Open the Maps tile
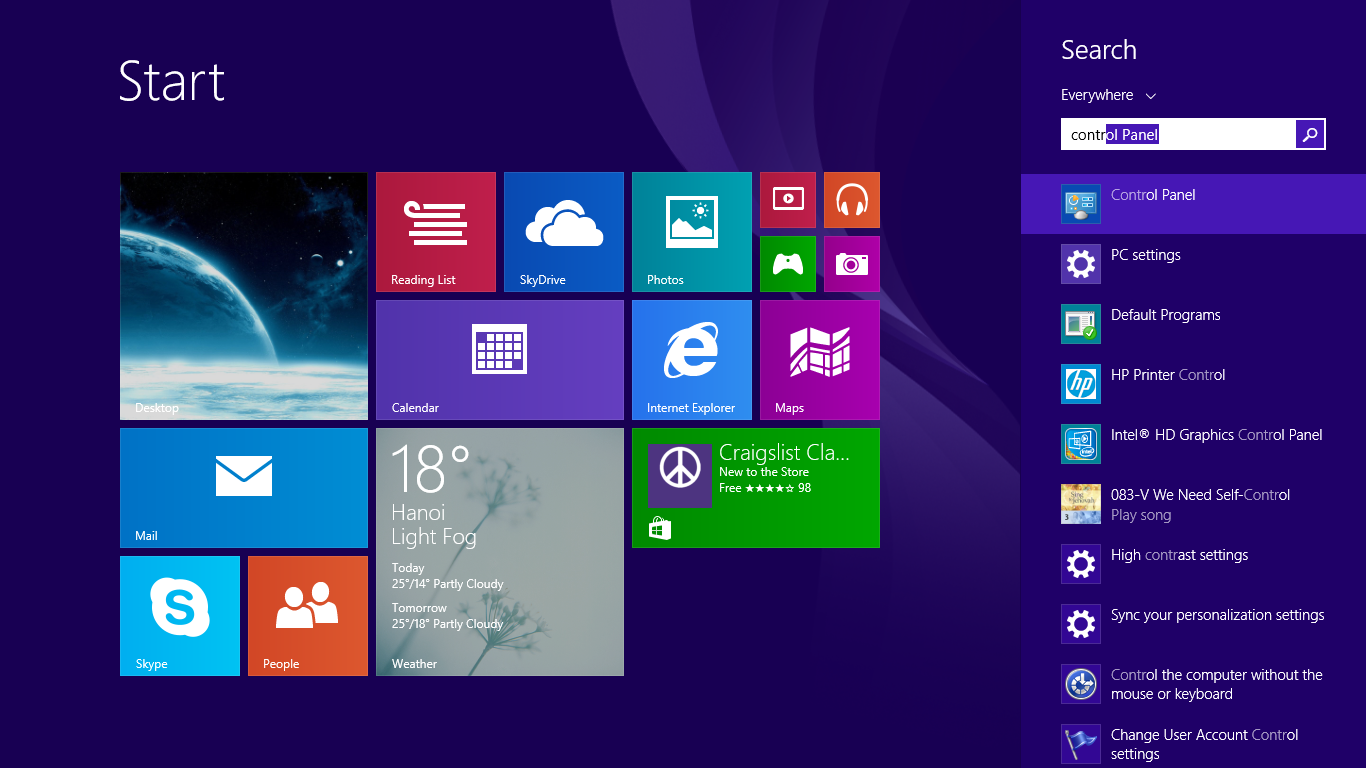The height and width of the screenshot is (768, 1366). pos(820,360)
